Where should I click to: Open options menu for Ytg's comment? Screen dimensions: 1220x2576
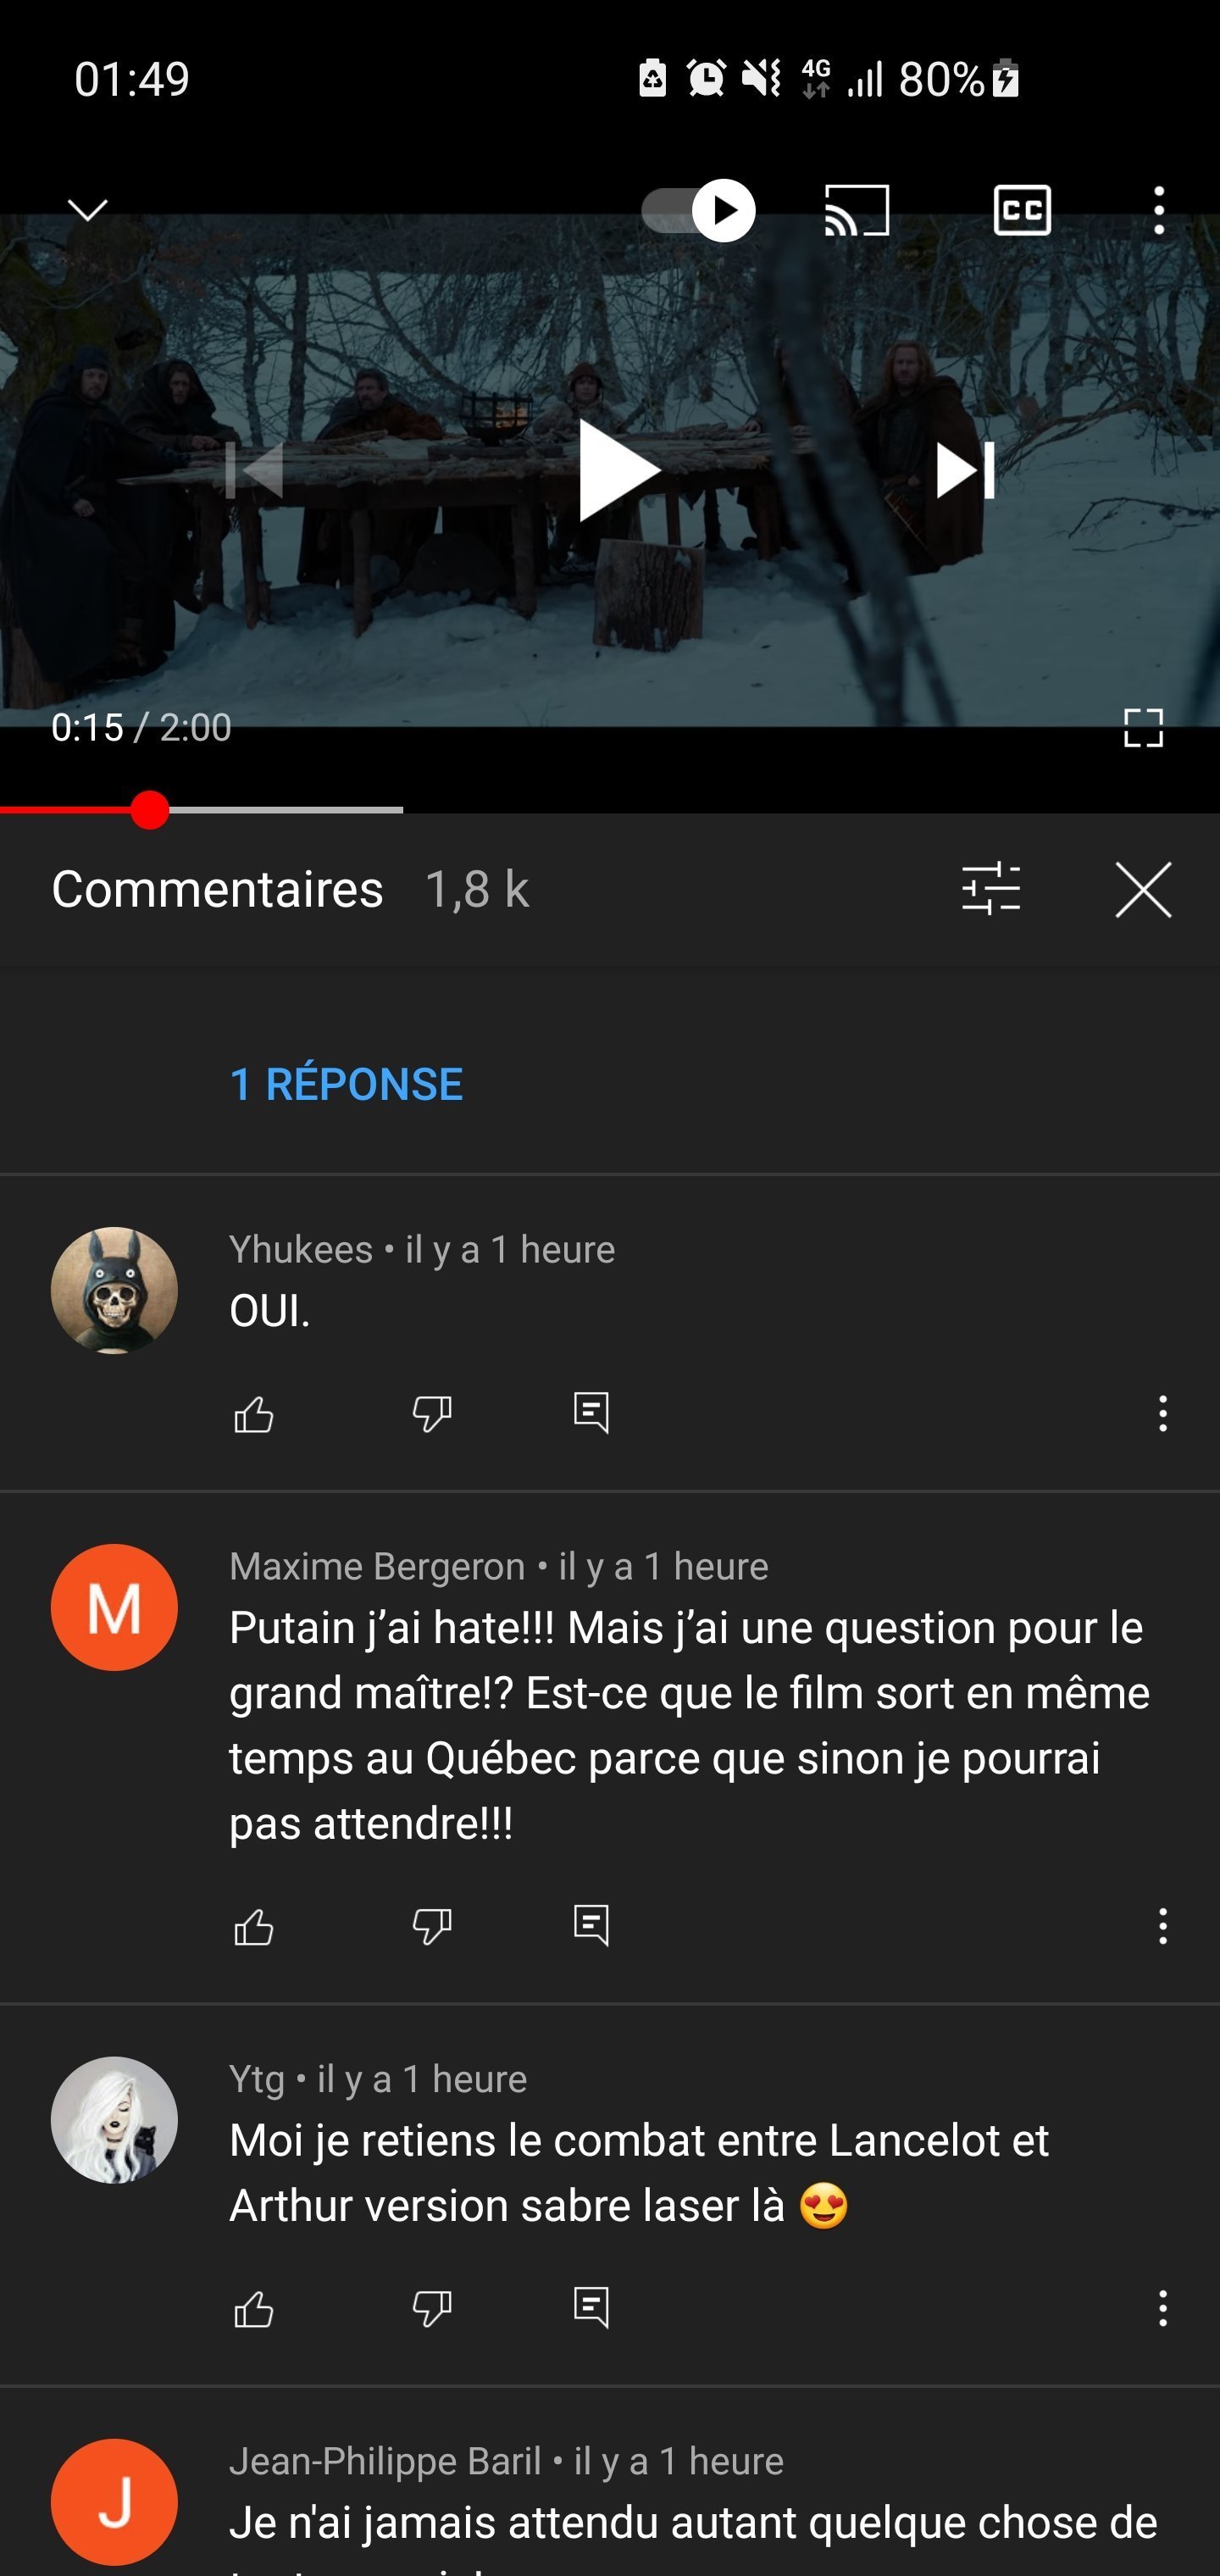pos(1162,2308)
